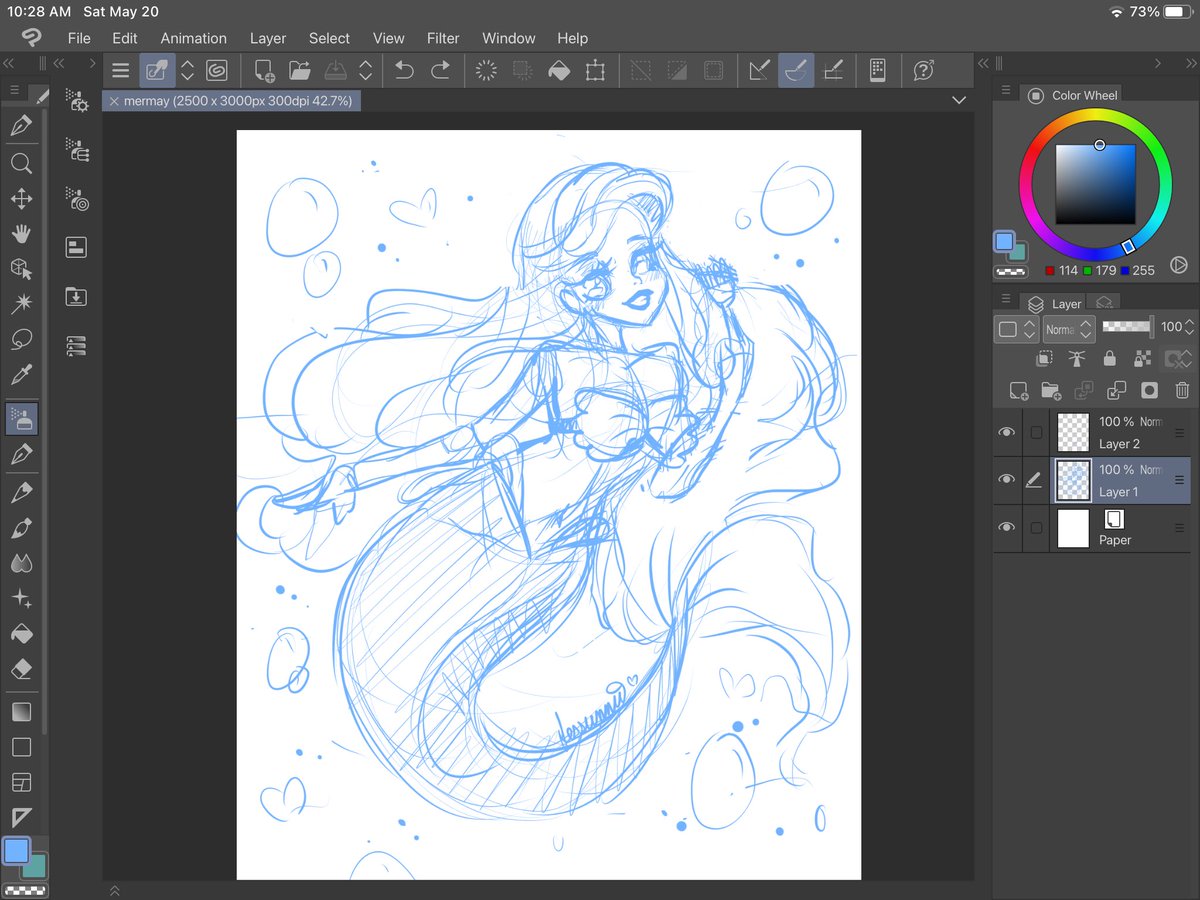This screenshot has height=900, width=1200.
Task: Hide Paper layer using eye icon
Action: pyautogui.click(x=1006, y=528)
